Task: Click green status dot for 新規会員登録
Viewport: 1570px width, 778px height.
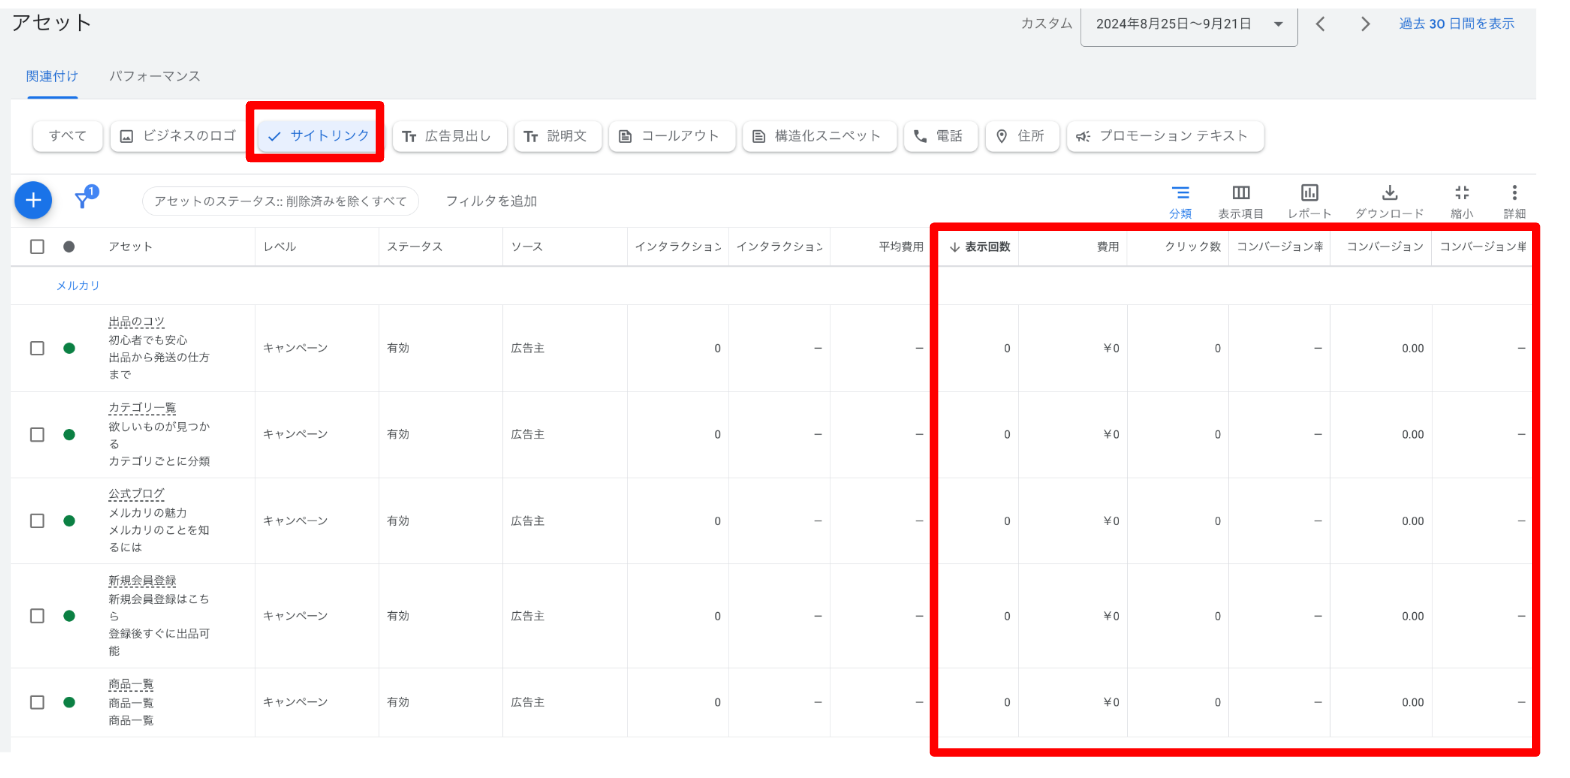Action: pos(69,616)
